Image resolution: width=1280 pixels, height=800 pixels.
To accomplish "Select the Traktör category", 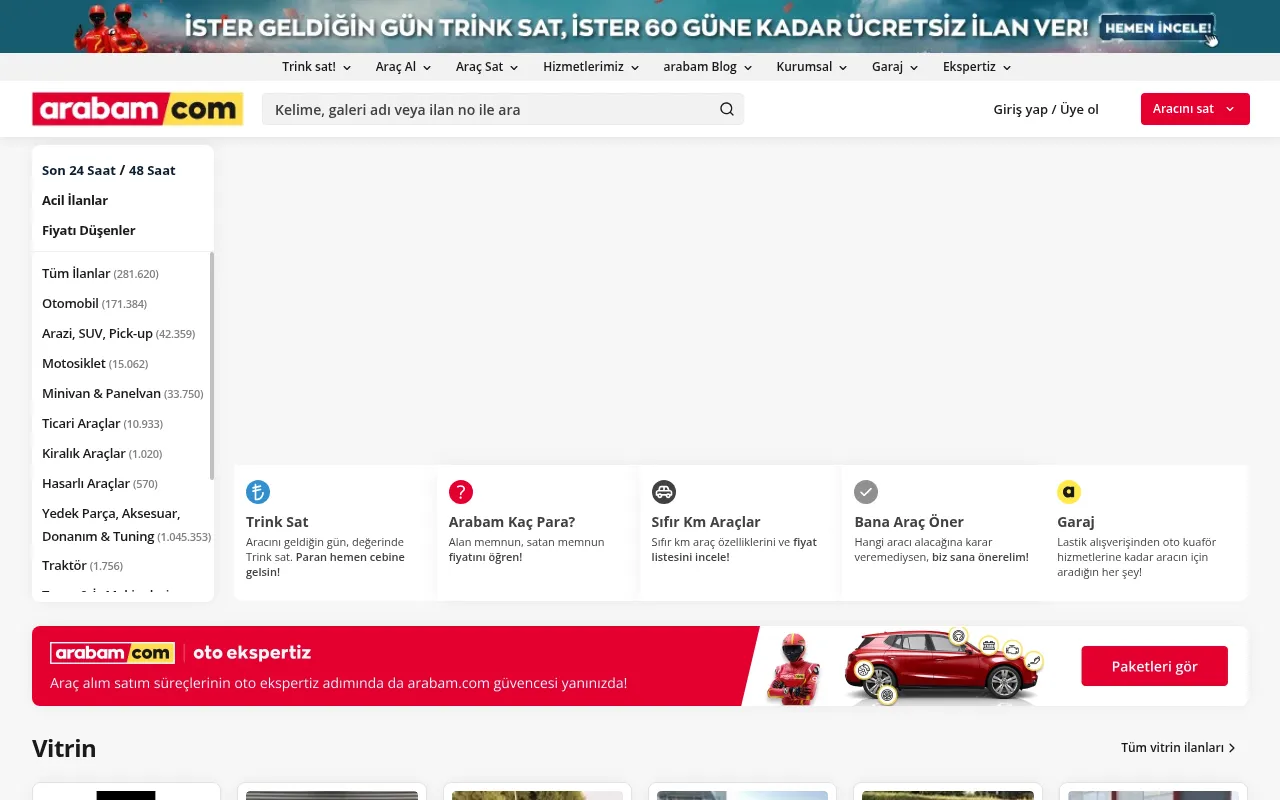I will [x=82, y=565].
